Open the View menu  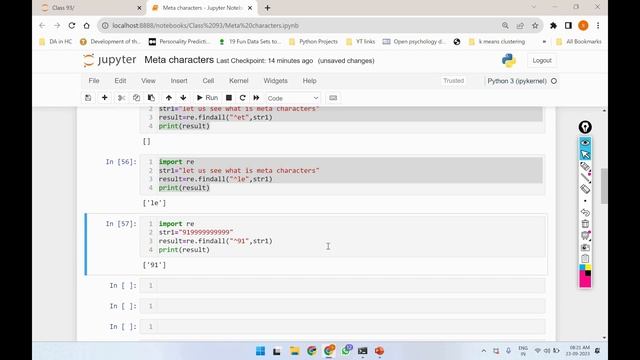[148, 81]
